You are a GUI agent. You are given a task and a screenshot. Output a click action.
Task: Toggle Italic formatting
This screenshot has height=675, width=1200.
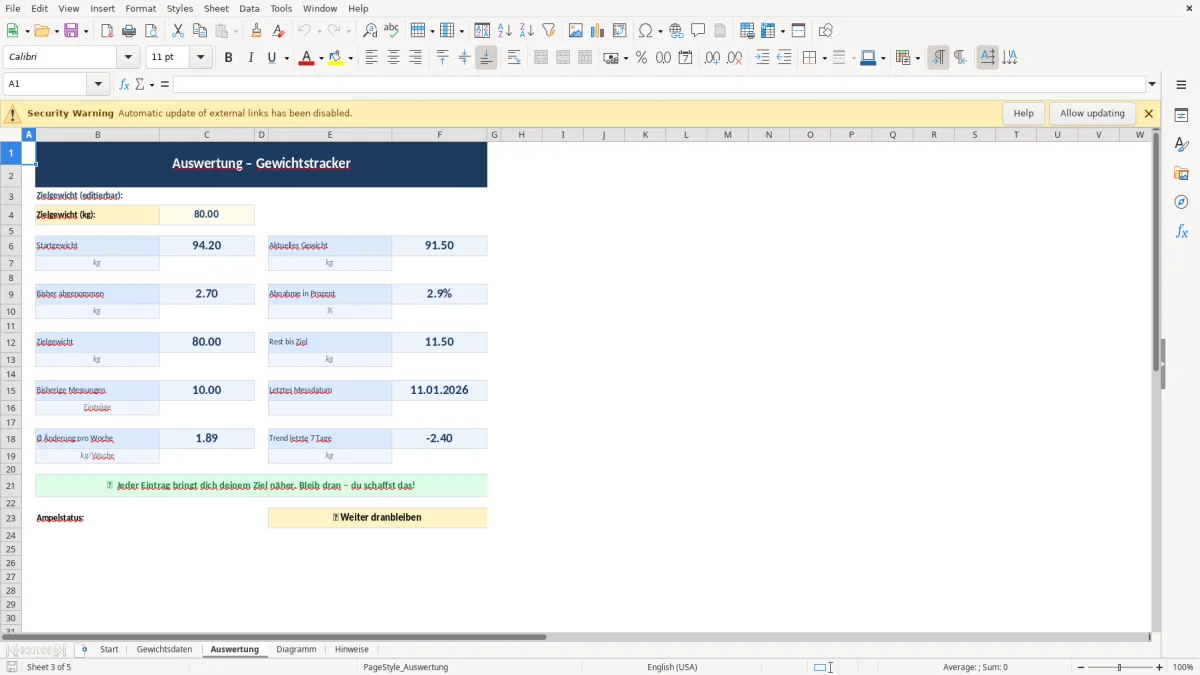click(251, 58)
